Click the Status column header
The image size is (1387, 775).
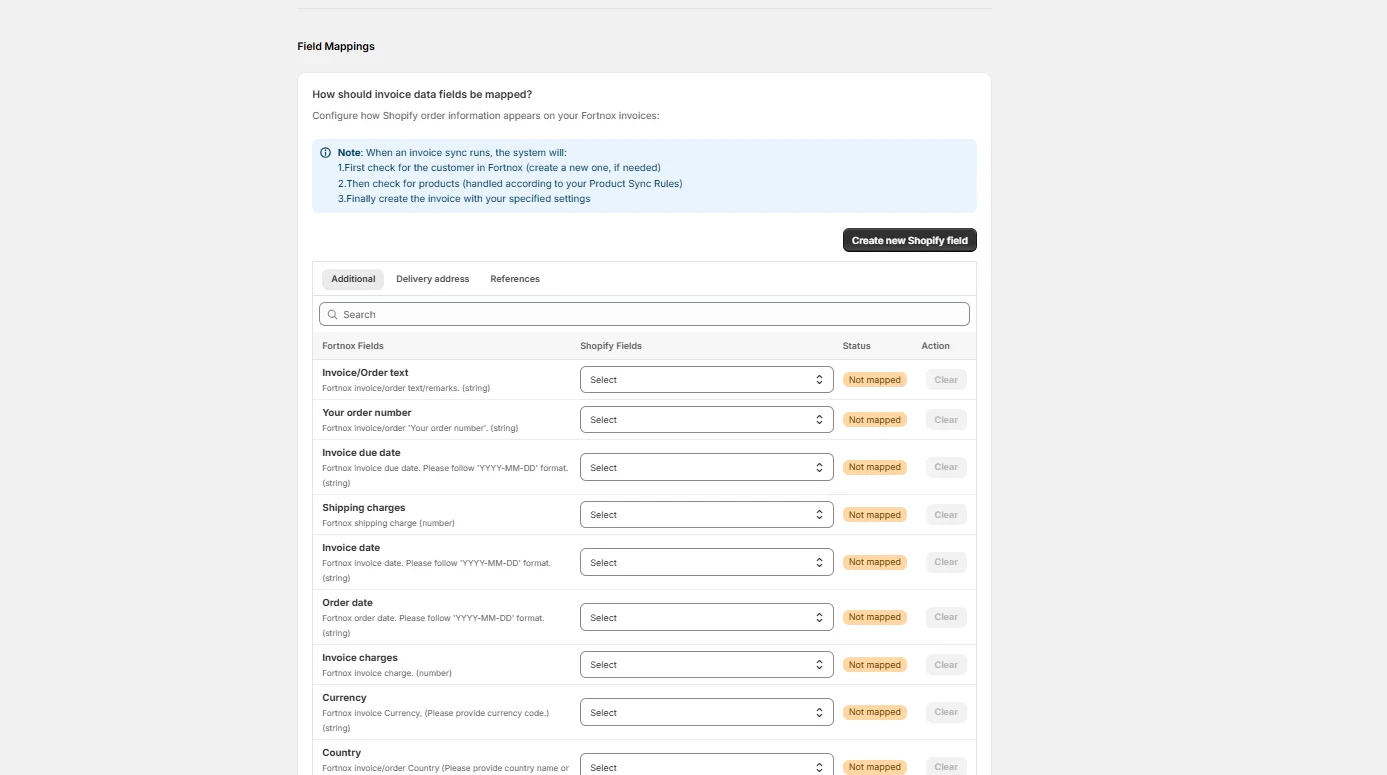click(x=857, y=346)
